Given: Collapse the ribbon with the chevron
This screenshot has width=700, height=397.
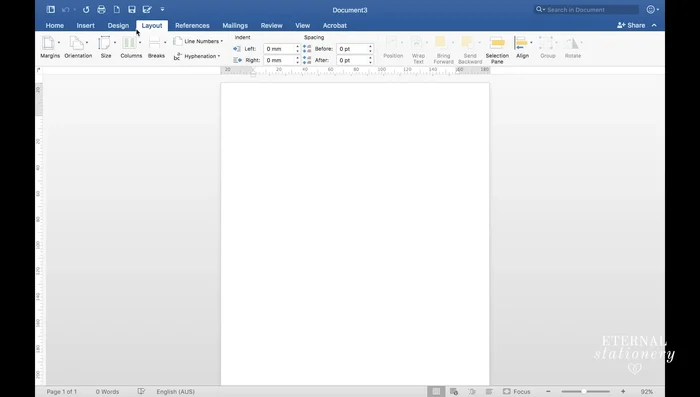Looking at the screenshot, I should point(654,25).
